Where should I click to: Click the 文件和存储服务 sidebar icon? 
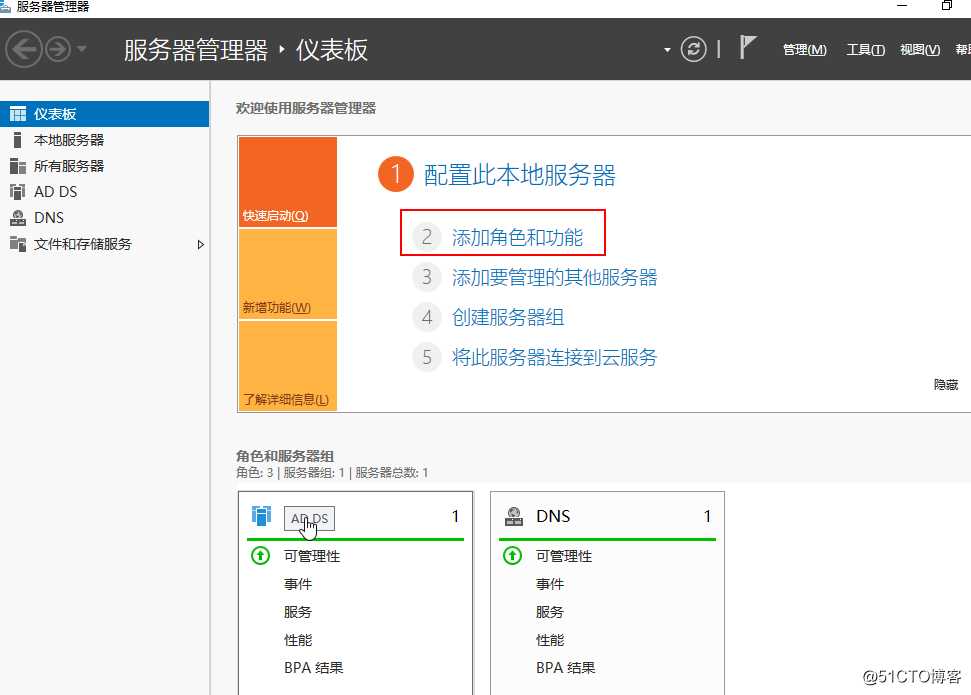click(x=18, y=243)
